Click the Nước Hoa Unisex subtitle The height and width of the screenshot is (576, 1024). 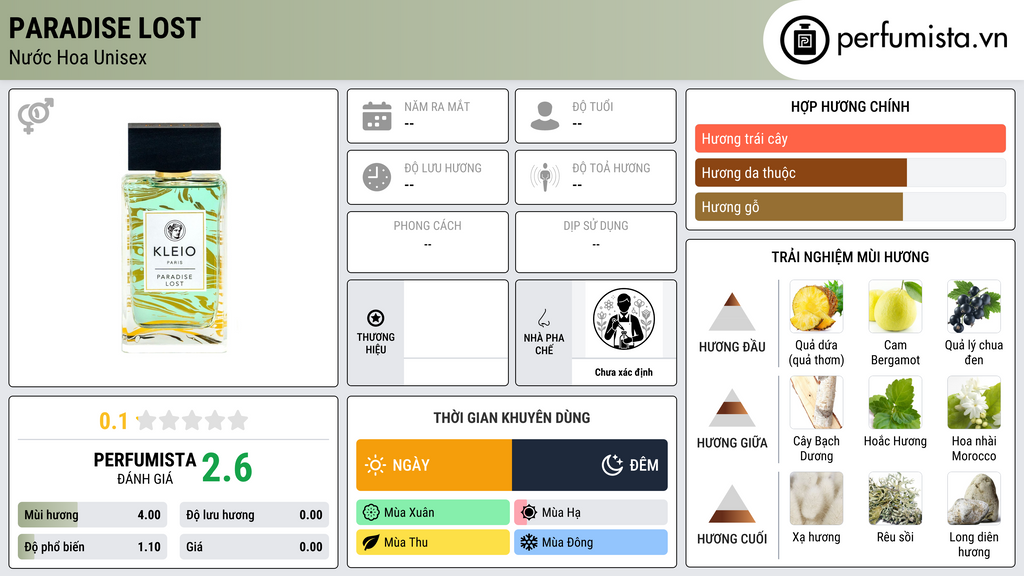(x=78, y=57)
